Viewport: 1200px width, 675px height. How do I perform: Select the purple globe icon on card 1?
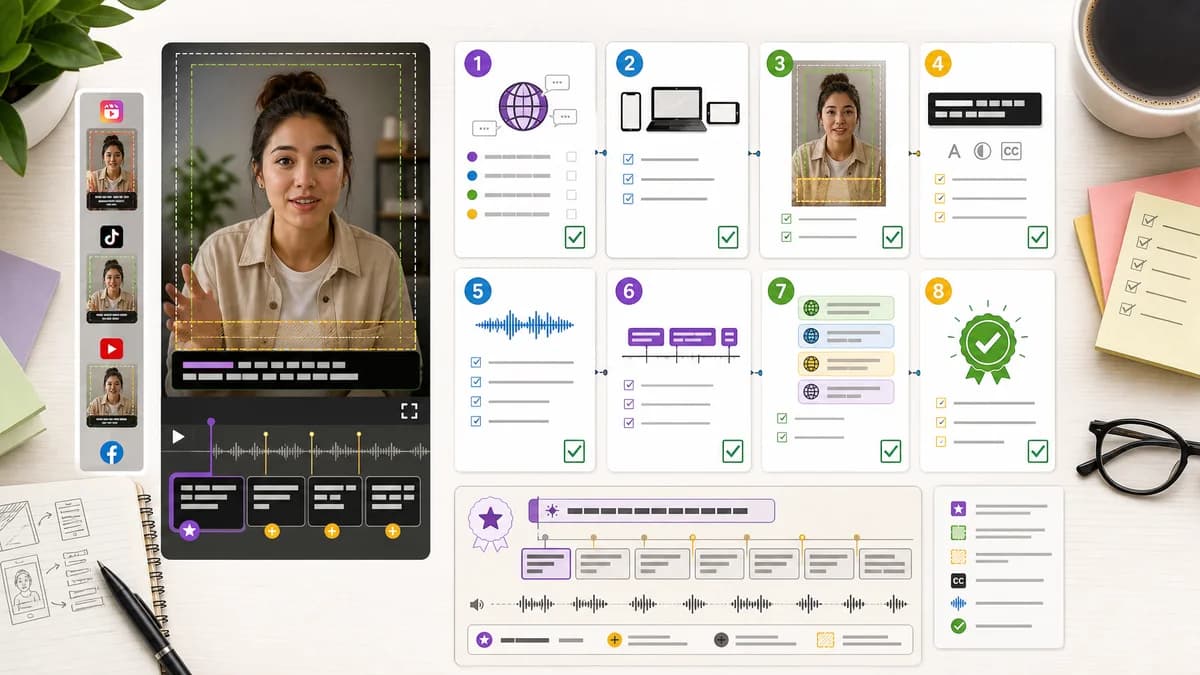click(x=523, y=107)
